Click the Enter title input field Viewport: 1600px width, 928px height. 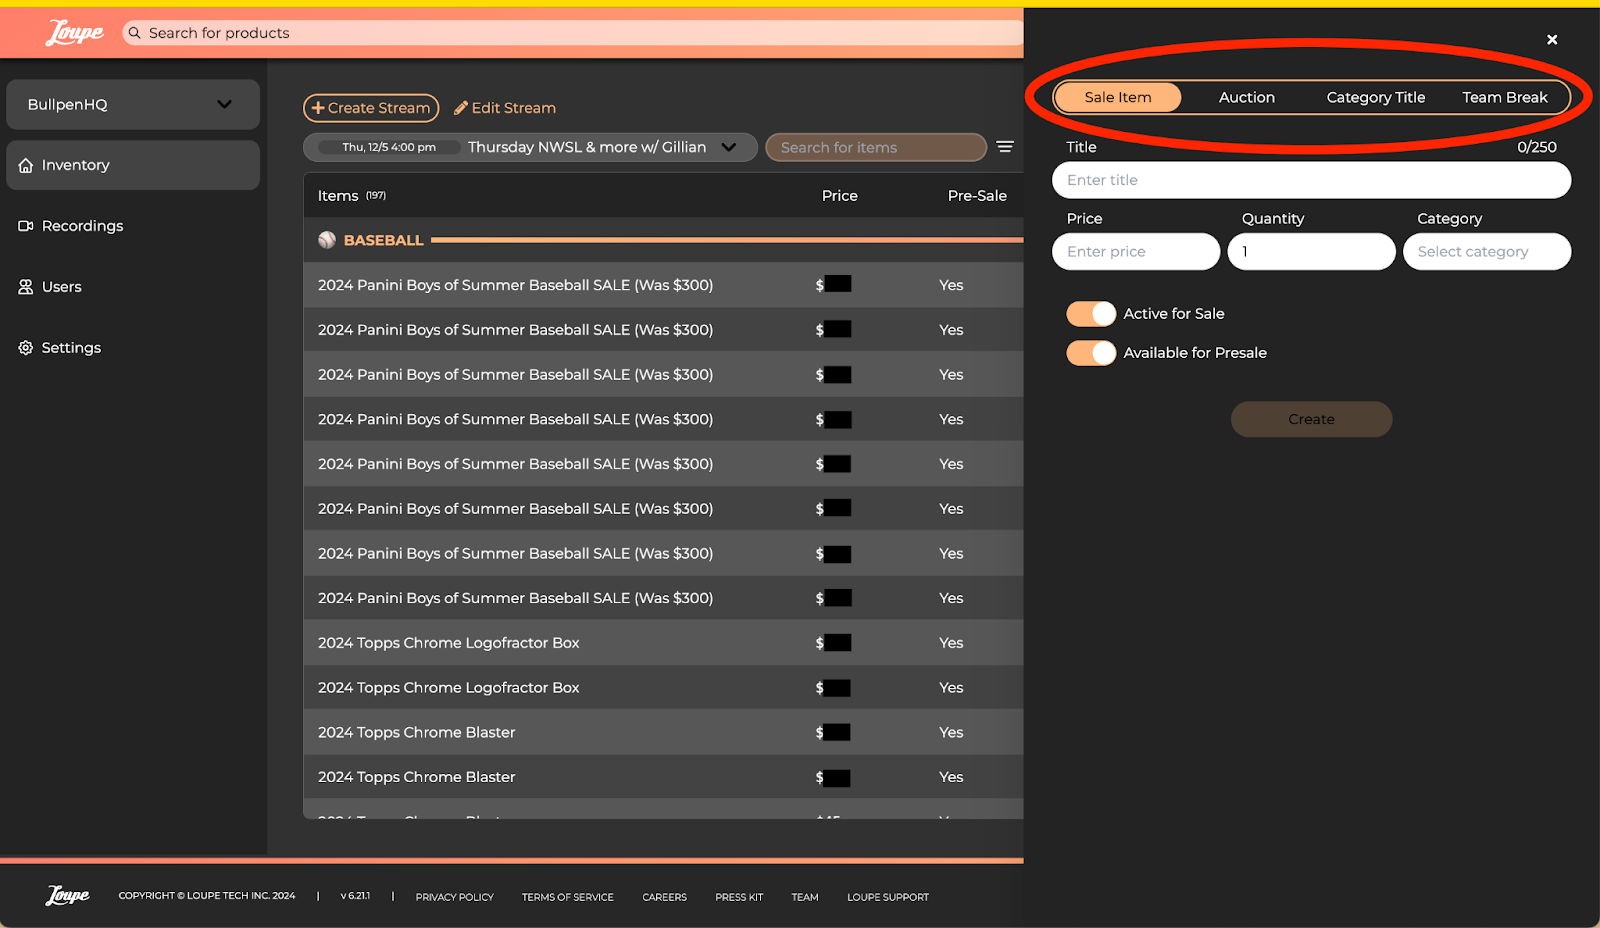1311,180
